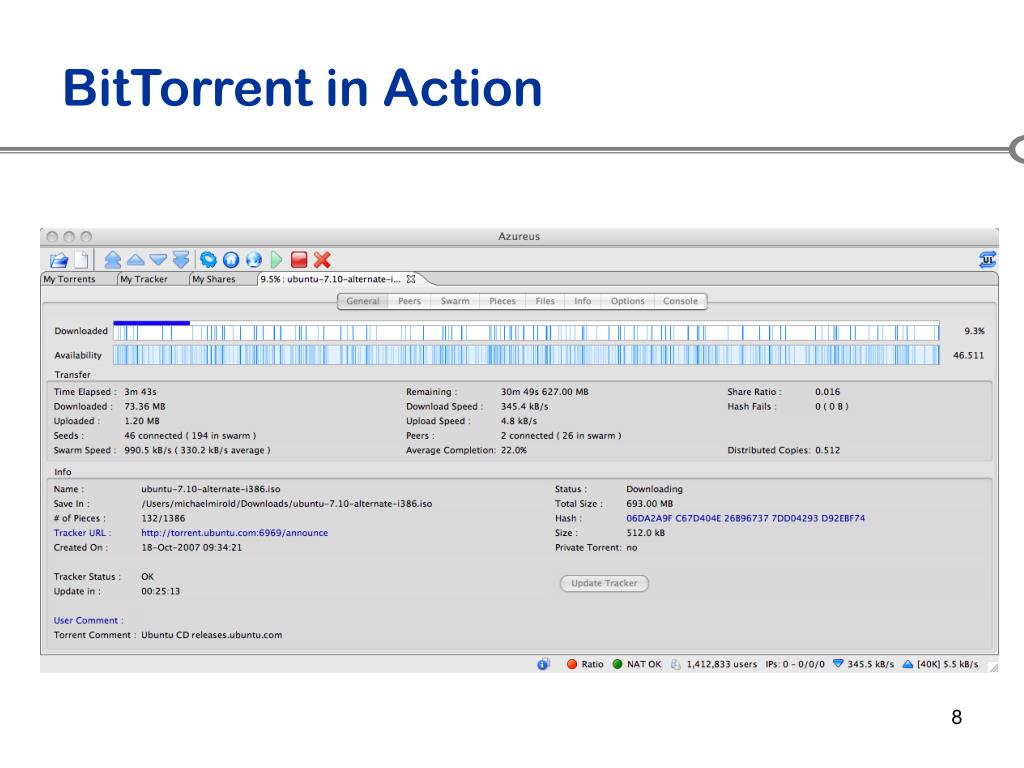The width and height of the screenshot is (1024, 768).
Task: Show the Pieces sub-tab
Action: [502, 301]
